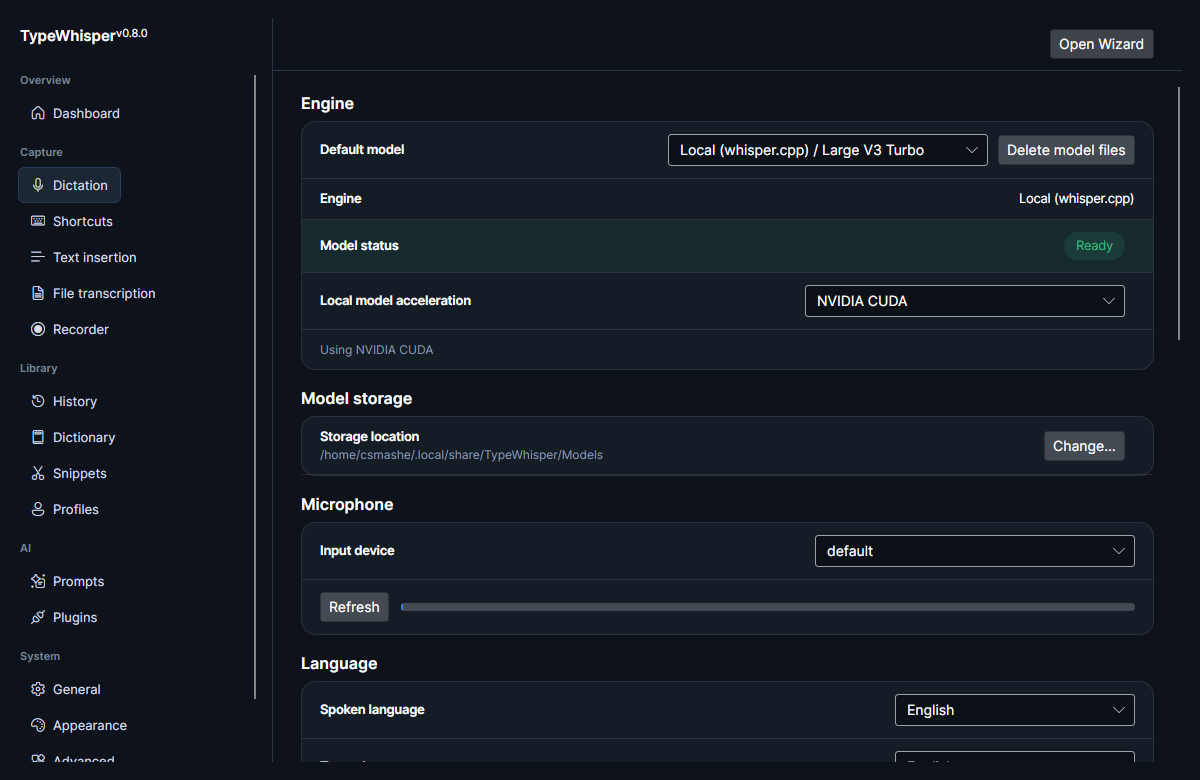Viewport: 1200px width, 780px height.
Task: Open the Input device dropdown
Action: pos(975,551)
